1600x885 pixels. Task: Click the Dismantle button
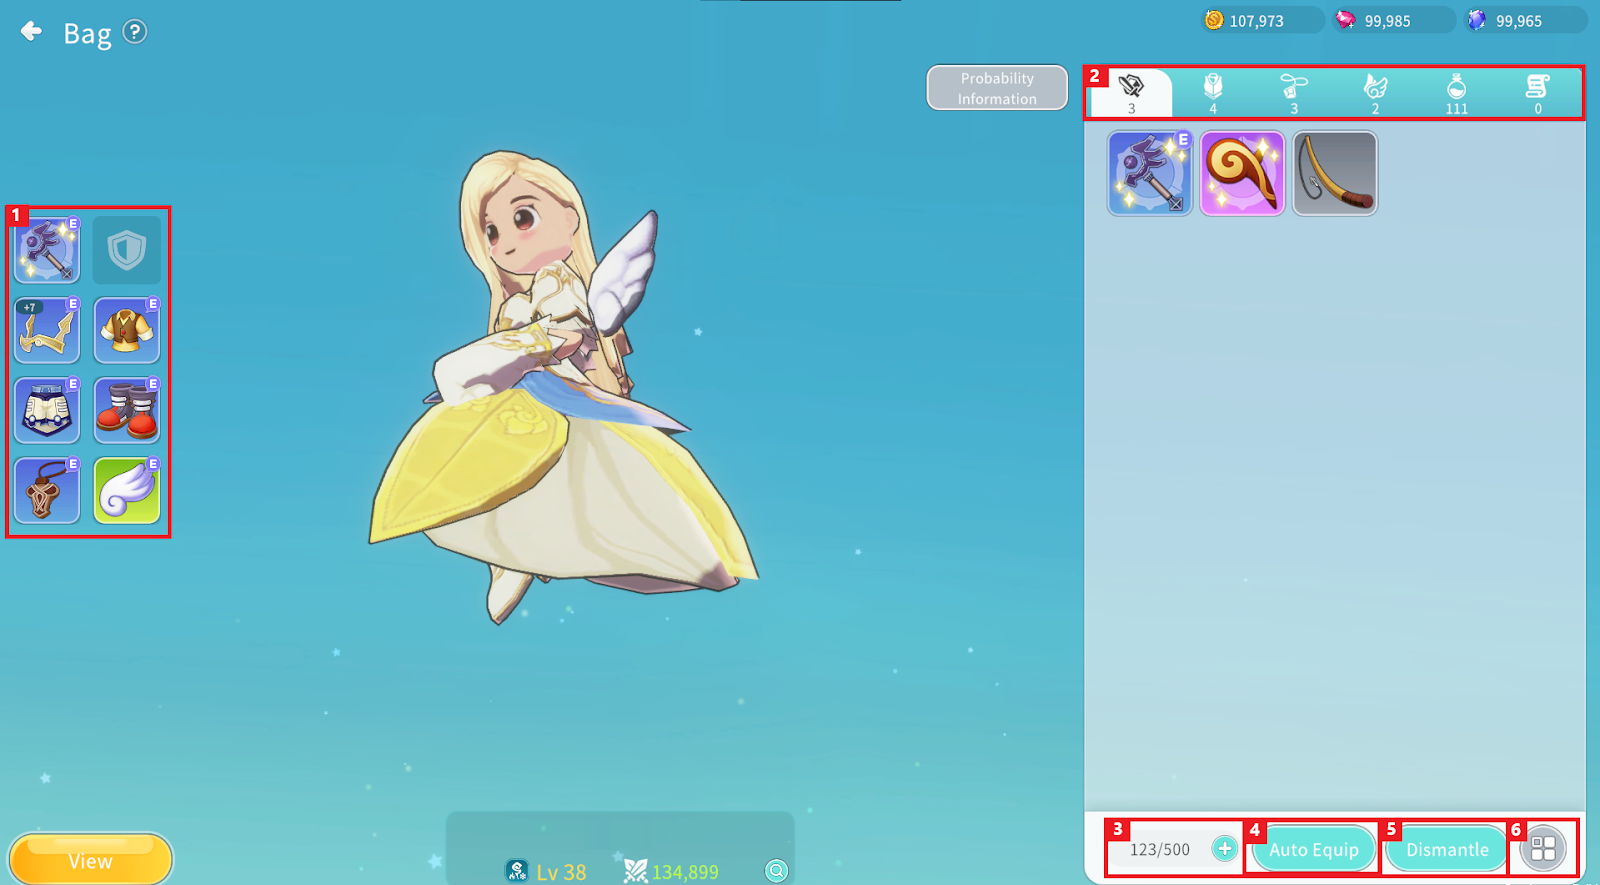point(1447,849)
